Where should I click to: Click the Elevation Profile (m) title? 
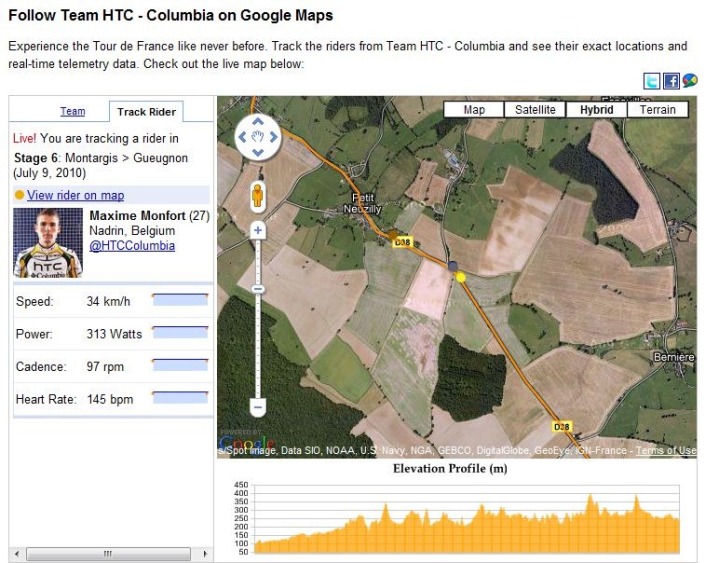(450, 469)
